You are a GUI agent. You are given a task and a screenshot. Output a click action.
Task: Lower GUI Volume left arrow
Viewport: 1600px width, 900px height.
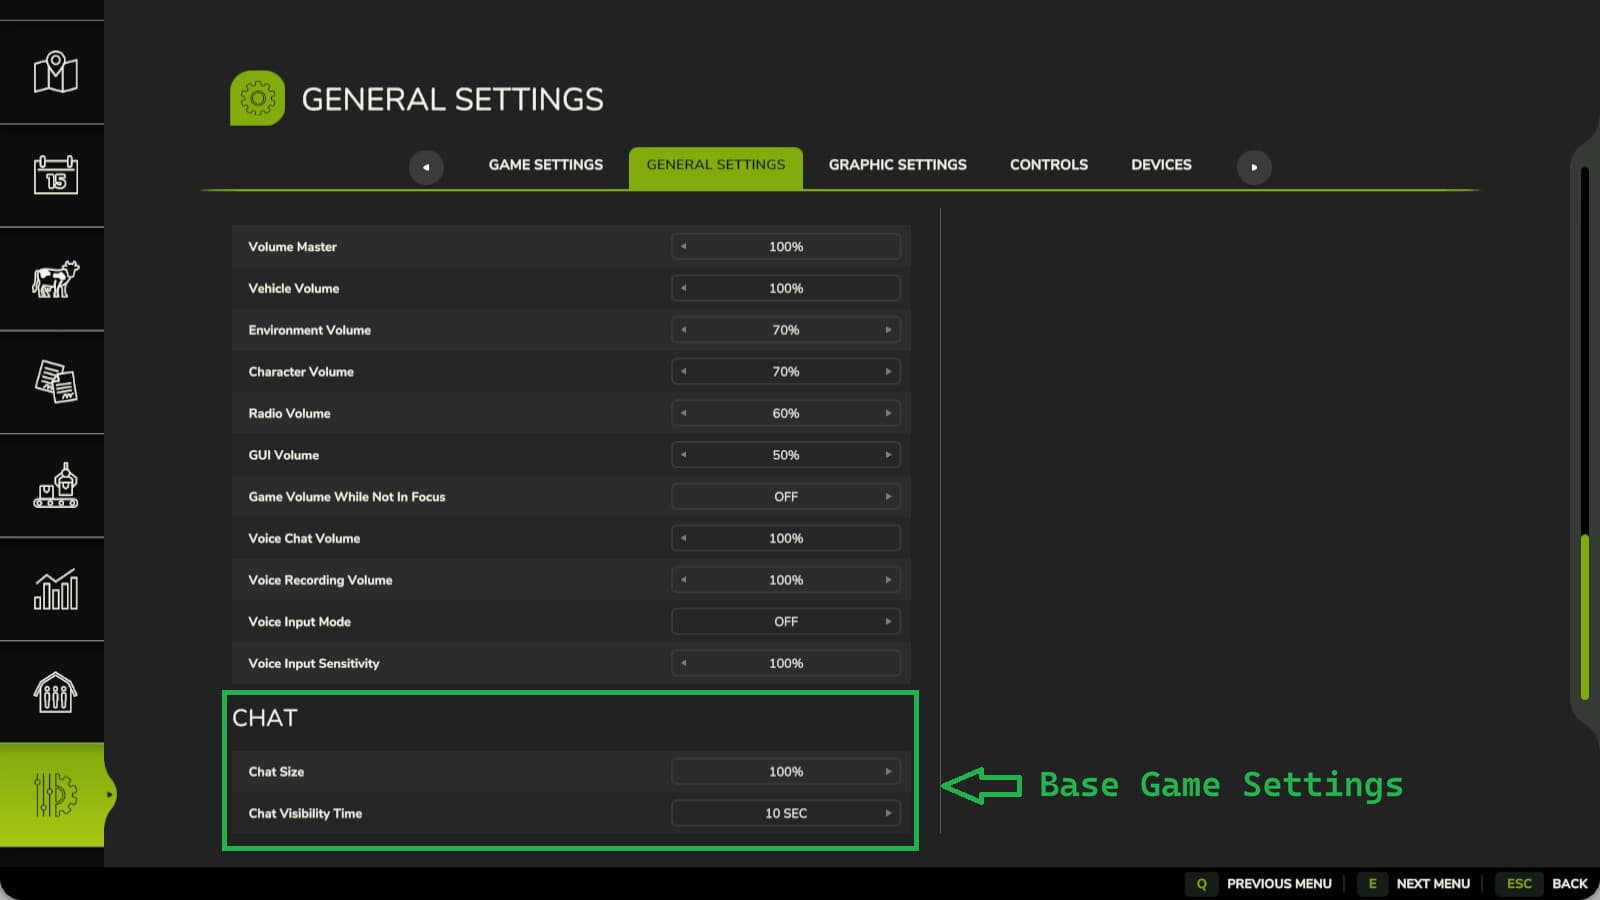pyautogui.click(x=684, y=455)
